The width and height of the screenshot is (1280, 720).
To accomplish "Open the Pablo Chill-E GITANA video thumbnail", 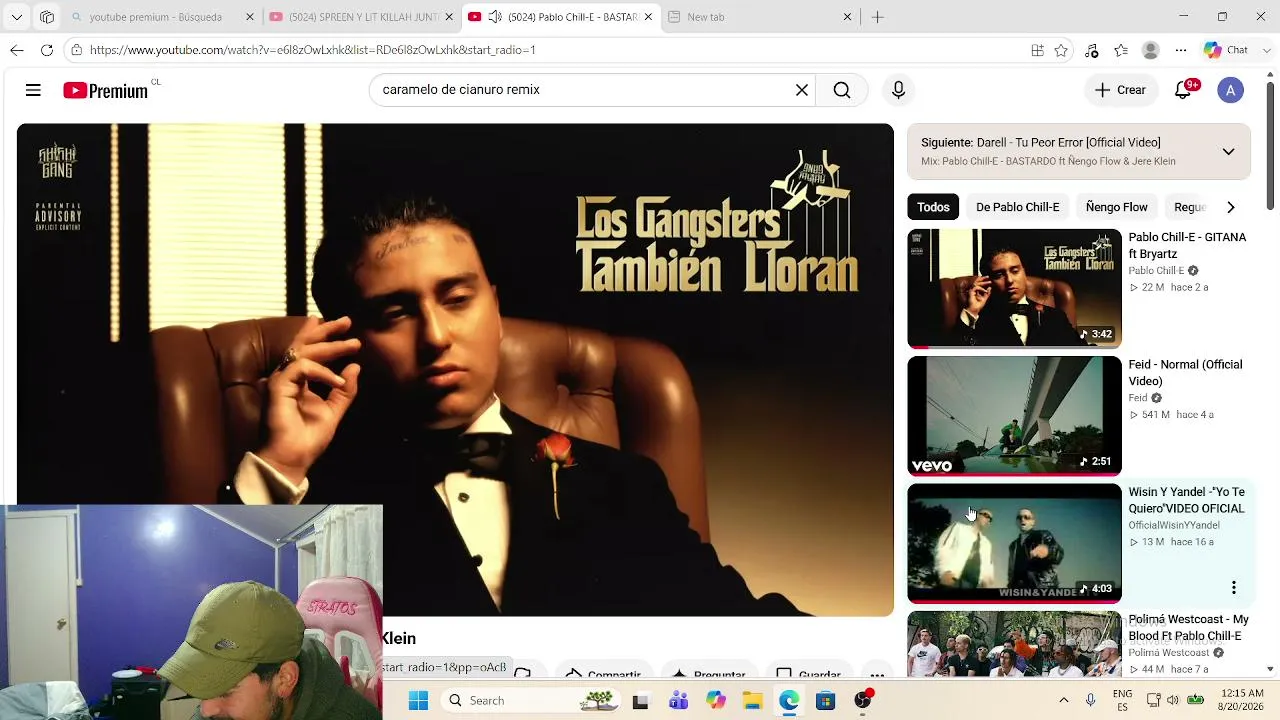I will [1014, 288].
